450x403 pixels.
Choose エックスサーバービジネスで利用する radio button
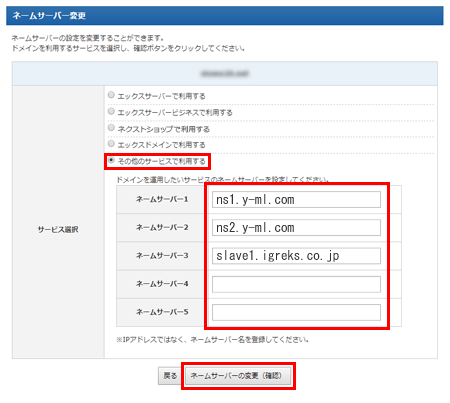111,111
